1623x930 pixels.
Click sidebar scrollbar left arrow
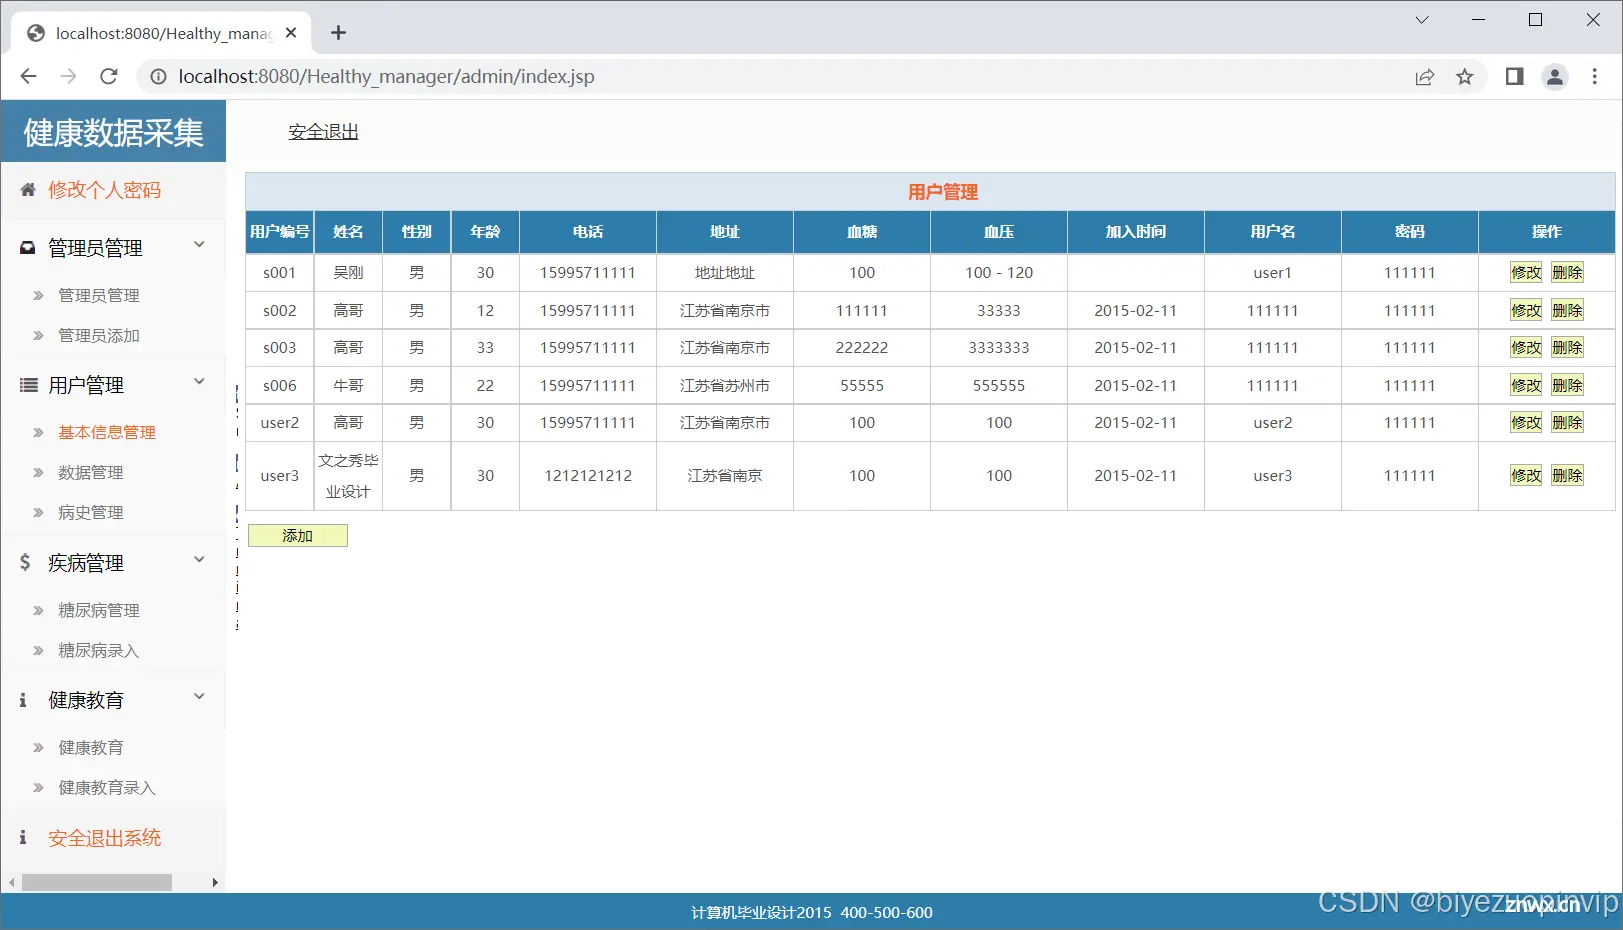tap(11, 882)
